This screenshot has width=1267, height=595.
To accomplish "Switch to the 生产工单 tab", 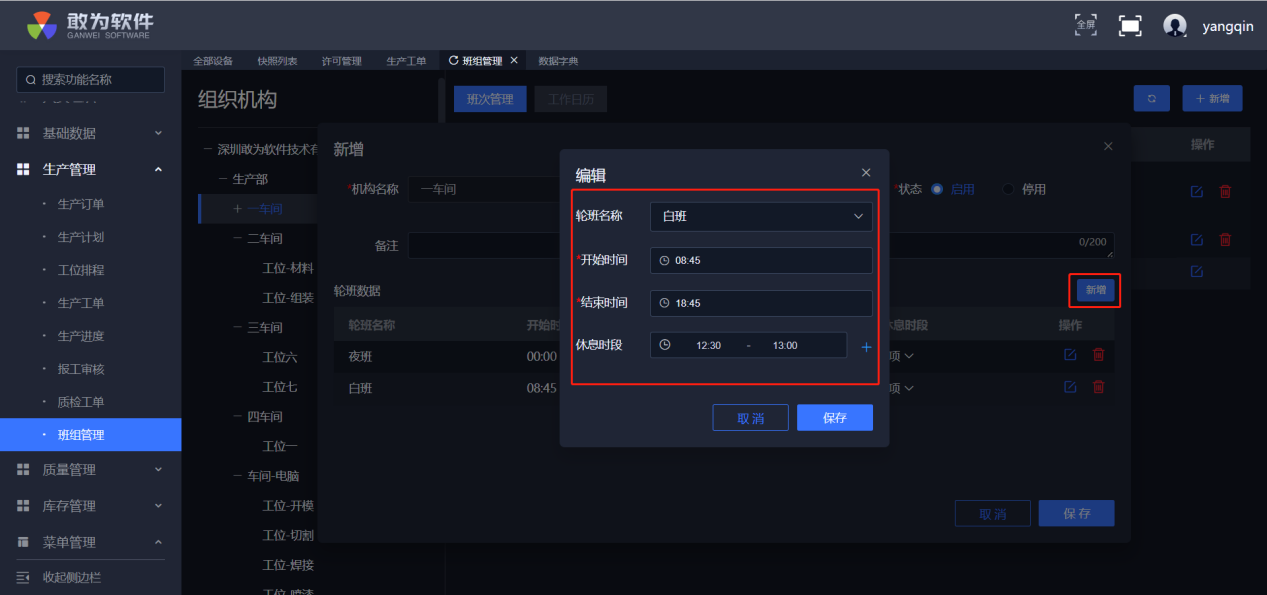I will [406, 61].
